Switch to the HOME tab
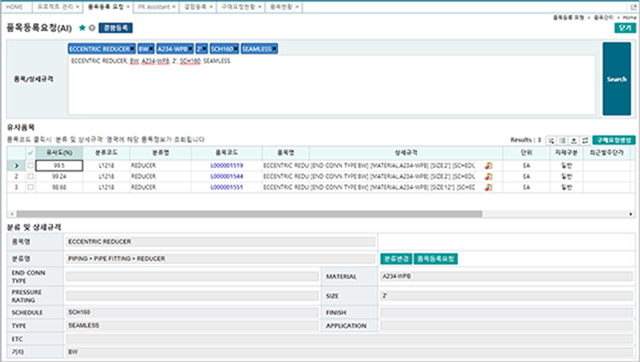Viewport: 640px width, 362px height. [15, 7]
